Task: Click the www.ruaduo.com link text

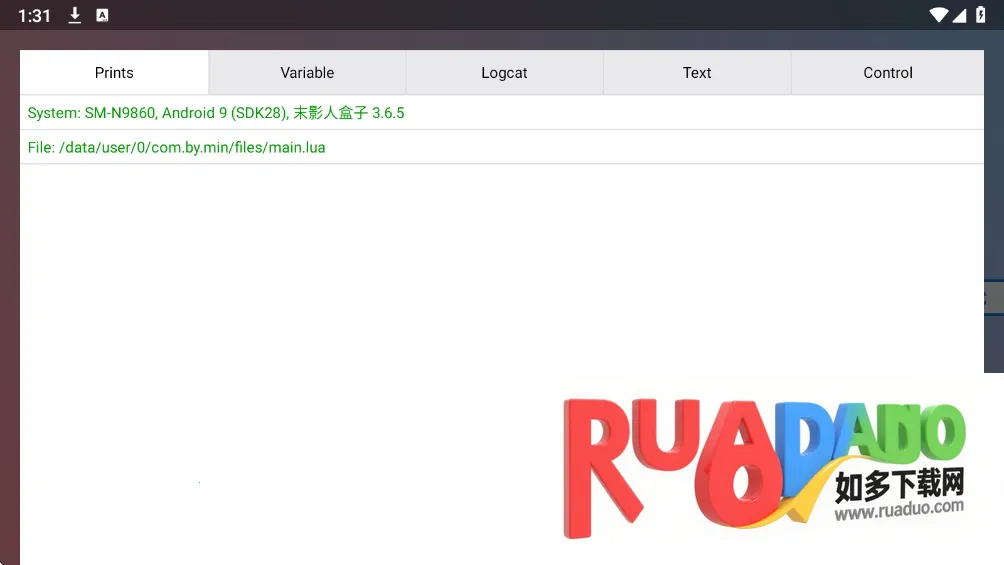Action: pos(899,511)
